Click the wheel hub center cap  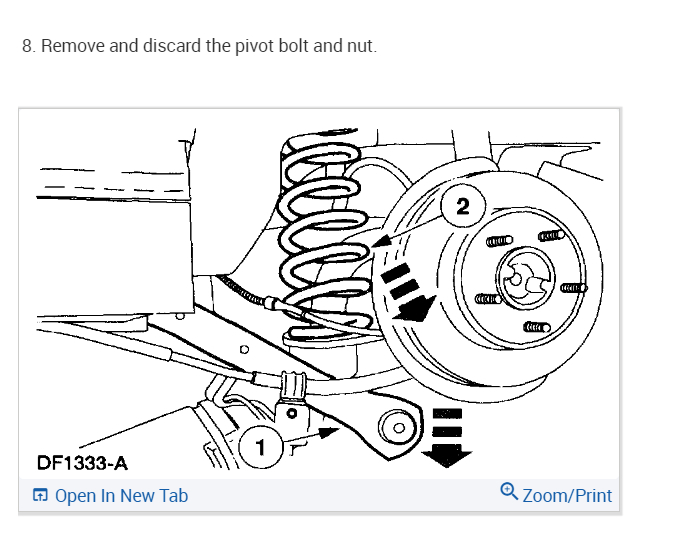[525, 277]
